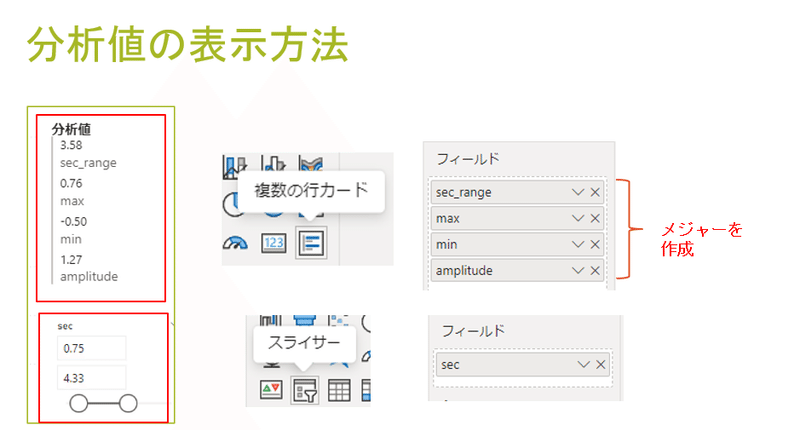Select the KPI visual with triangles icon
This screenshot has width=800, height=430.
(x=271, y=390)
